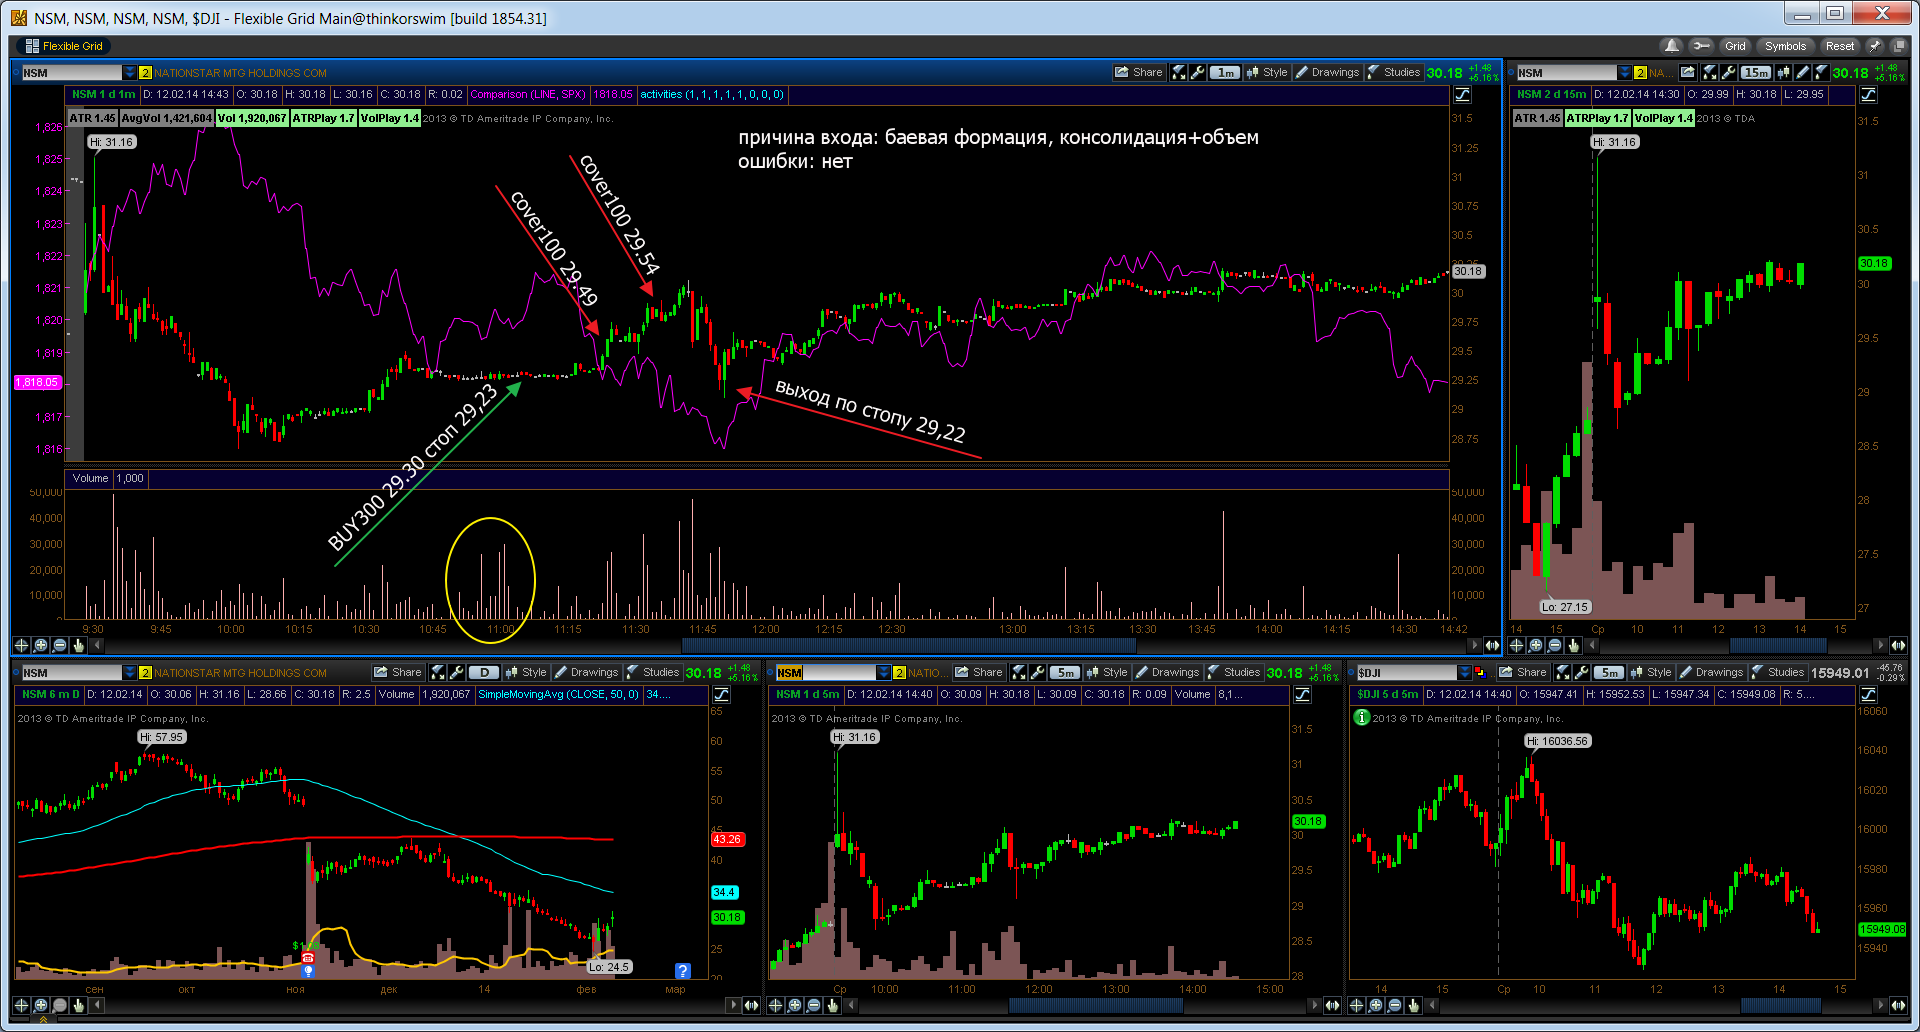1920x1032 pixels.
Task: Open quick study settings in 1m chart
Action: (1179, 72)
